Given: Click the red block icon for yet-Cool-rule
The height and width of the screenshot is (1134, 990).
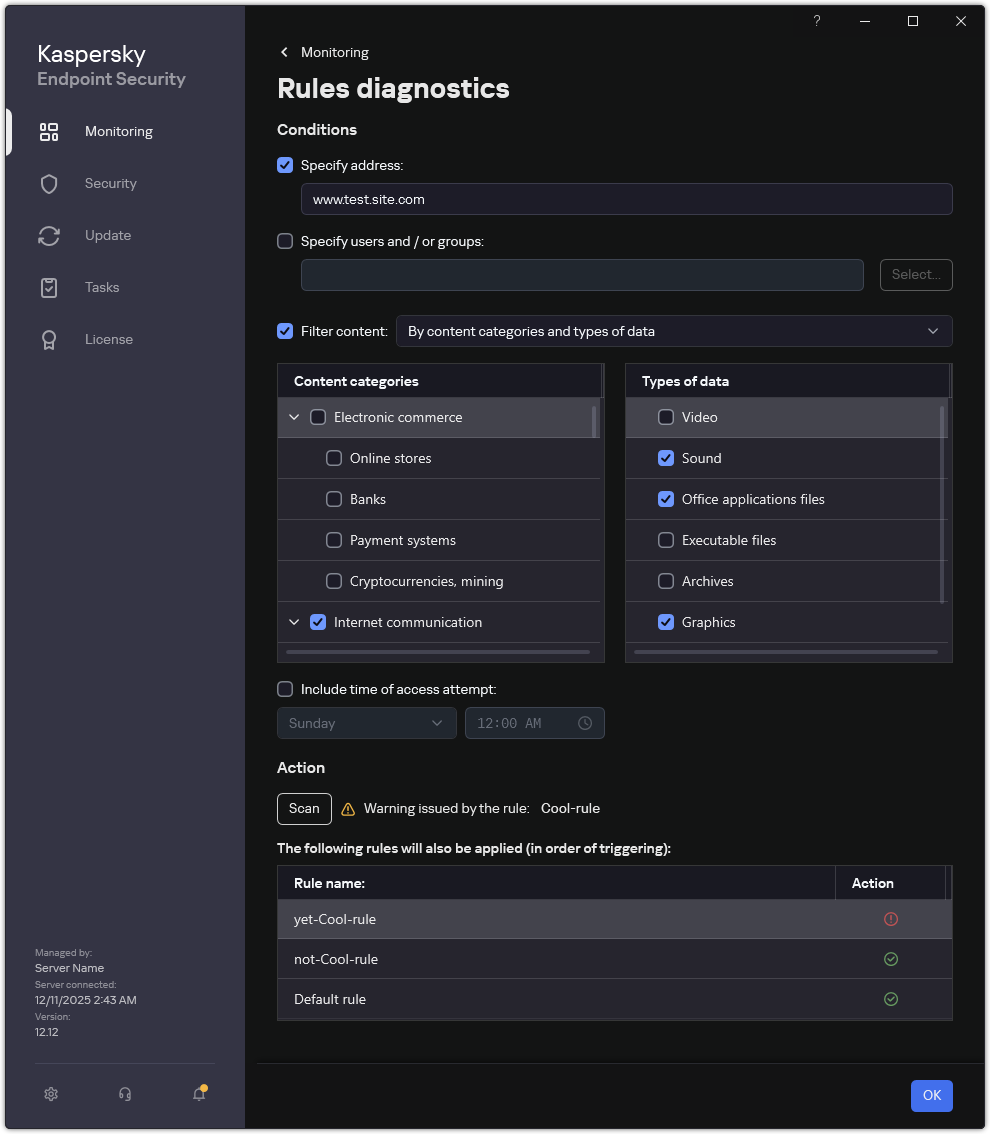Looking at the screenshot, I should coord(891,919).
